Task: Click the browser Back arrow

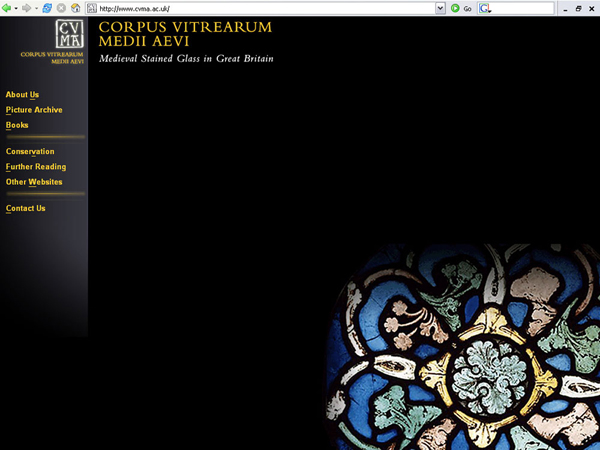Action: tap(7, 8)
